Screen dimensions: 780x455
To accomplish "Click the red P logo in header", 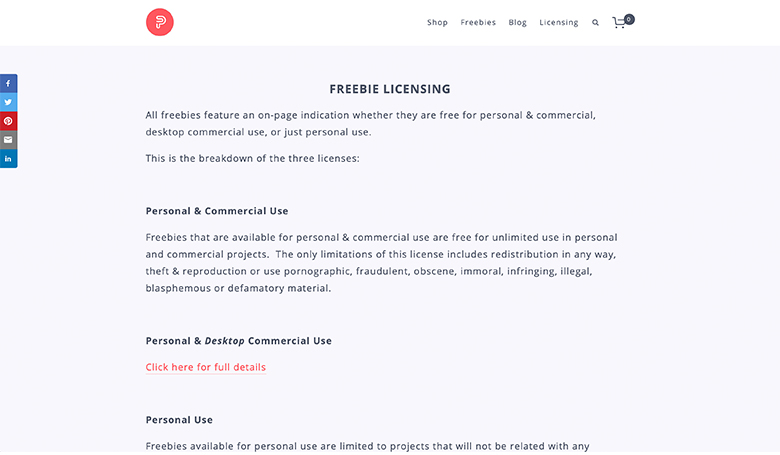I will 160,22.
